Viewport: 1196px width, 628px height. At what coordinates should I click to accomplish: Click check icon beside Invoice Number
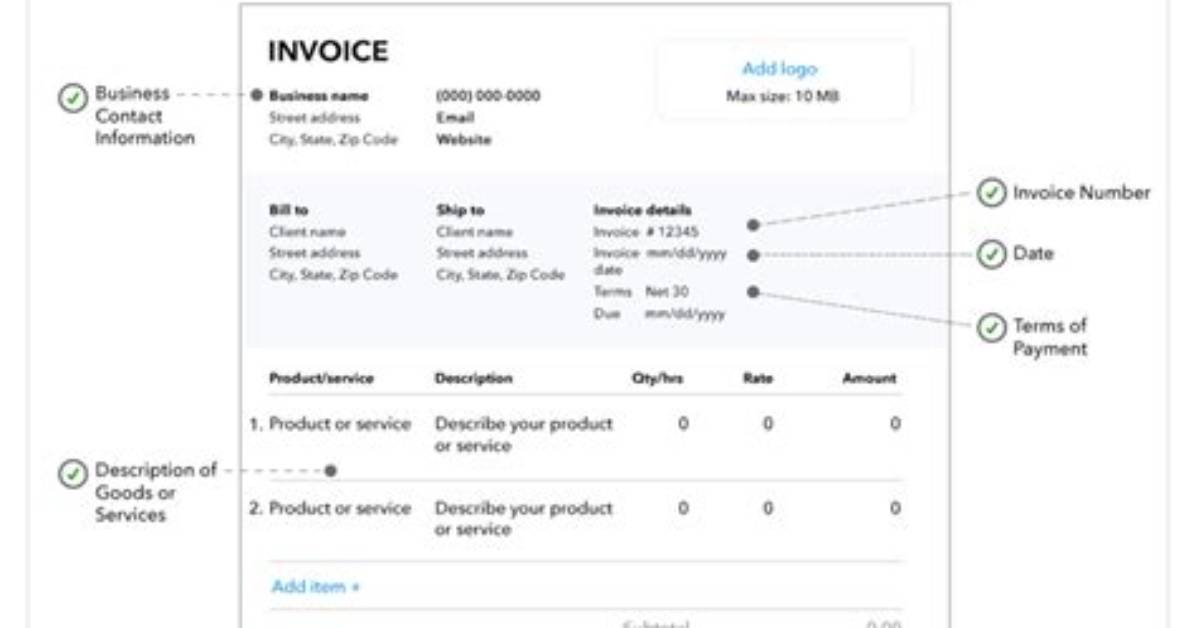coord(992,193)
